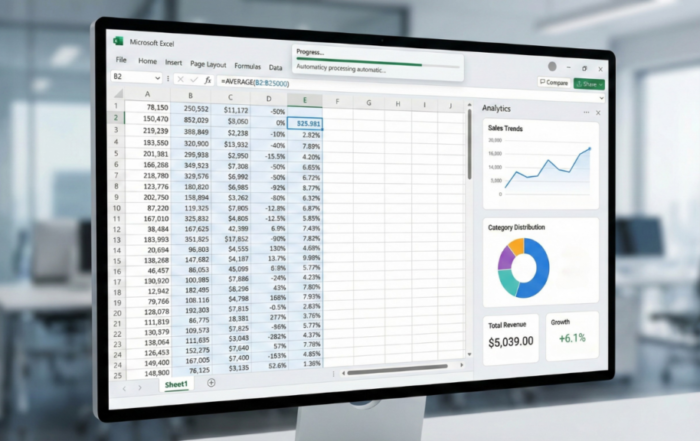Select column F header
The image size is (700, 441).
pyautogui.click(x=338, y=101)
